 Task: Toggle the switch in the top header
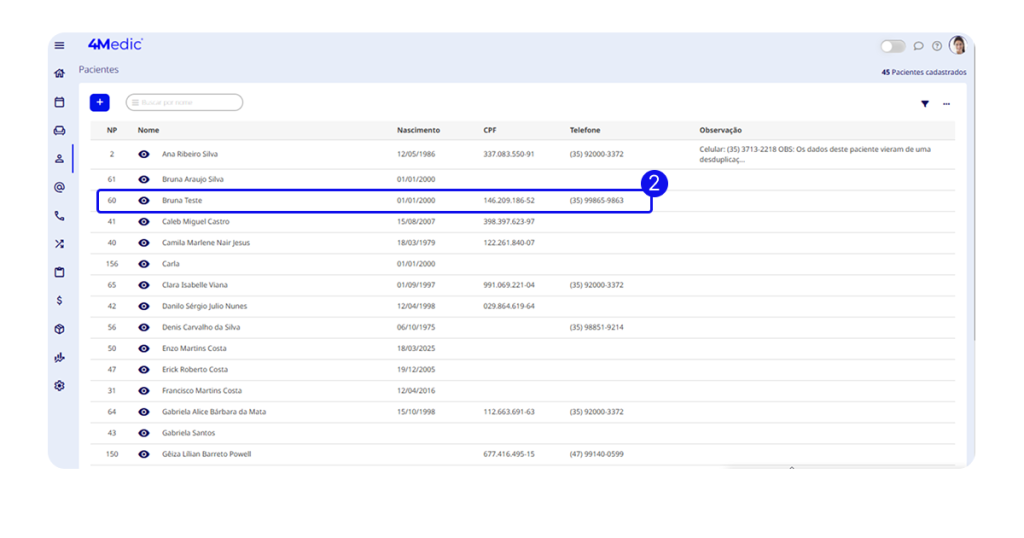[892, 46]
